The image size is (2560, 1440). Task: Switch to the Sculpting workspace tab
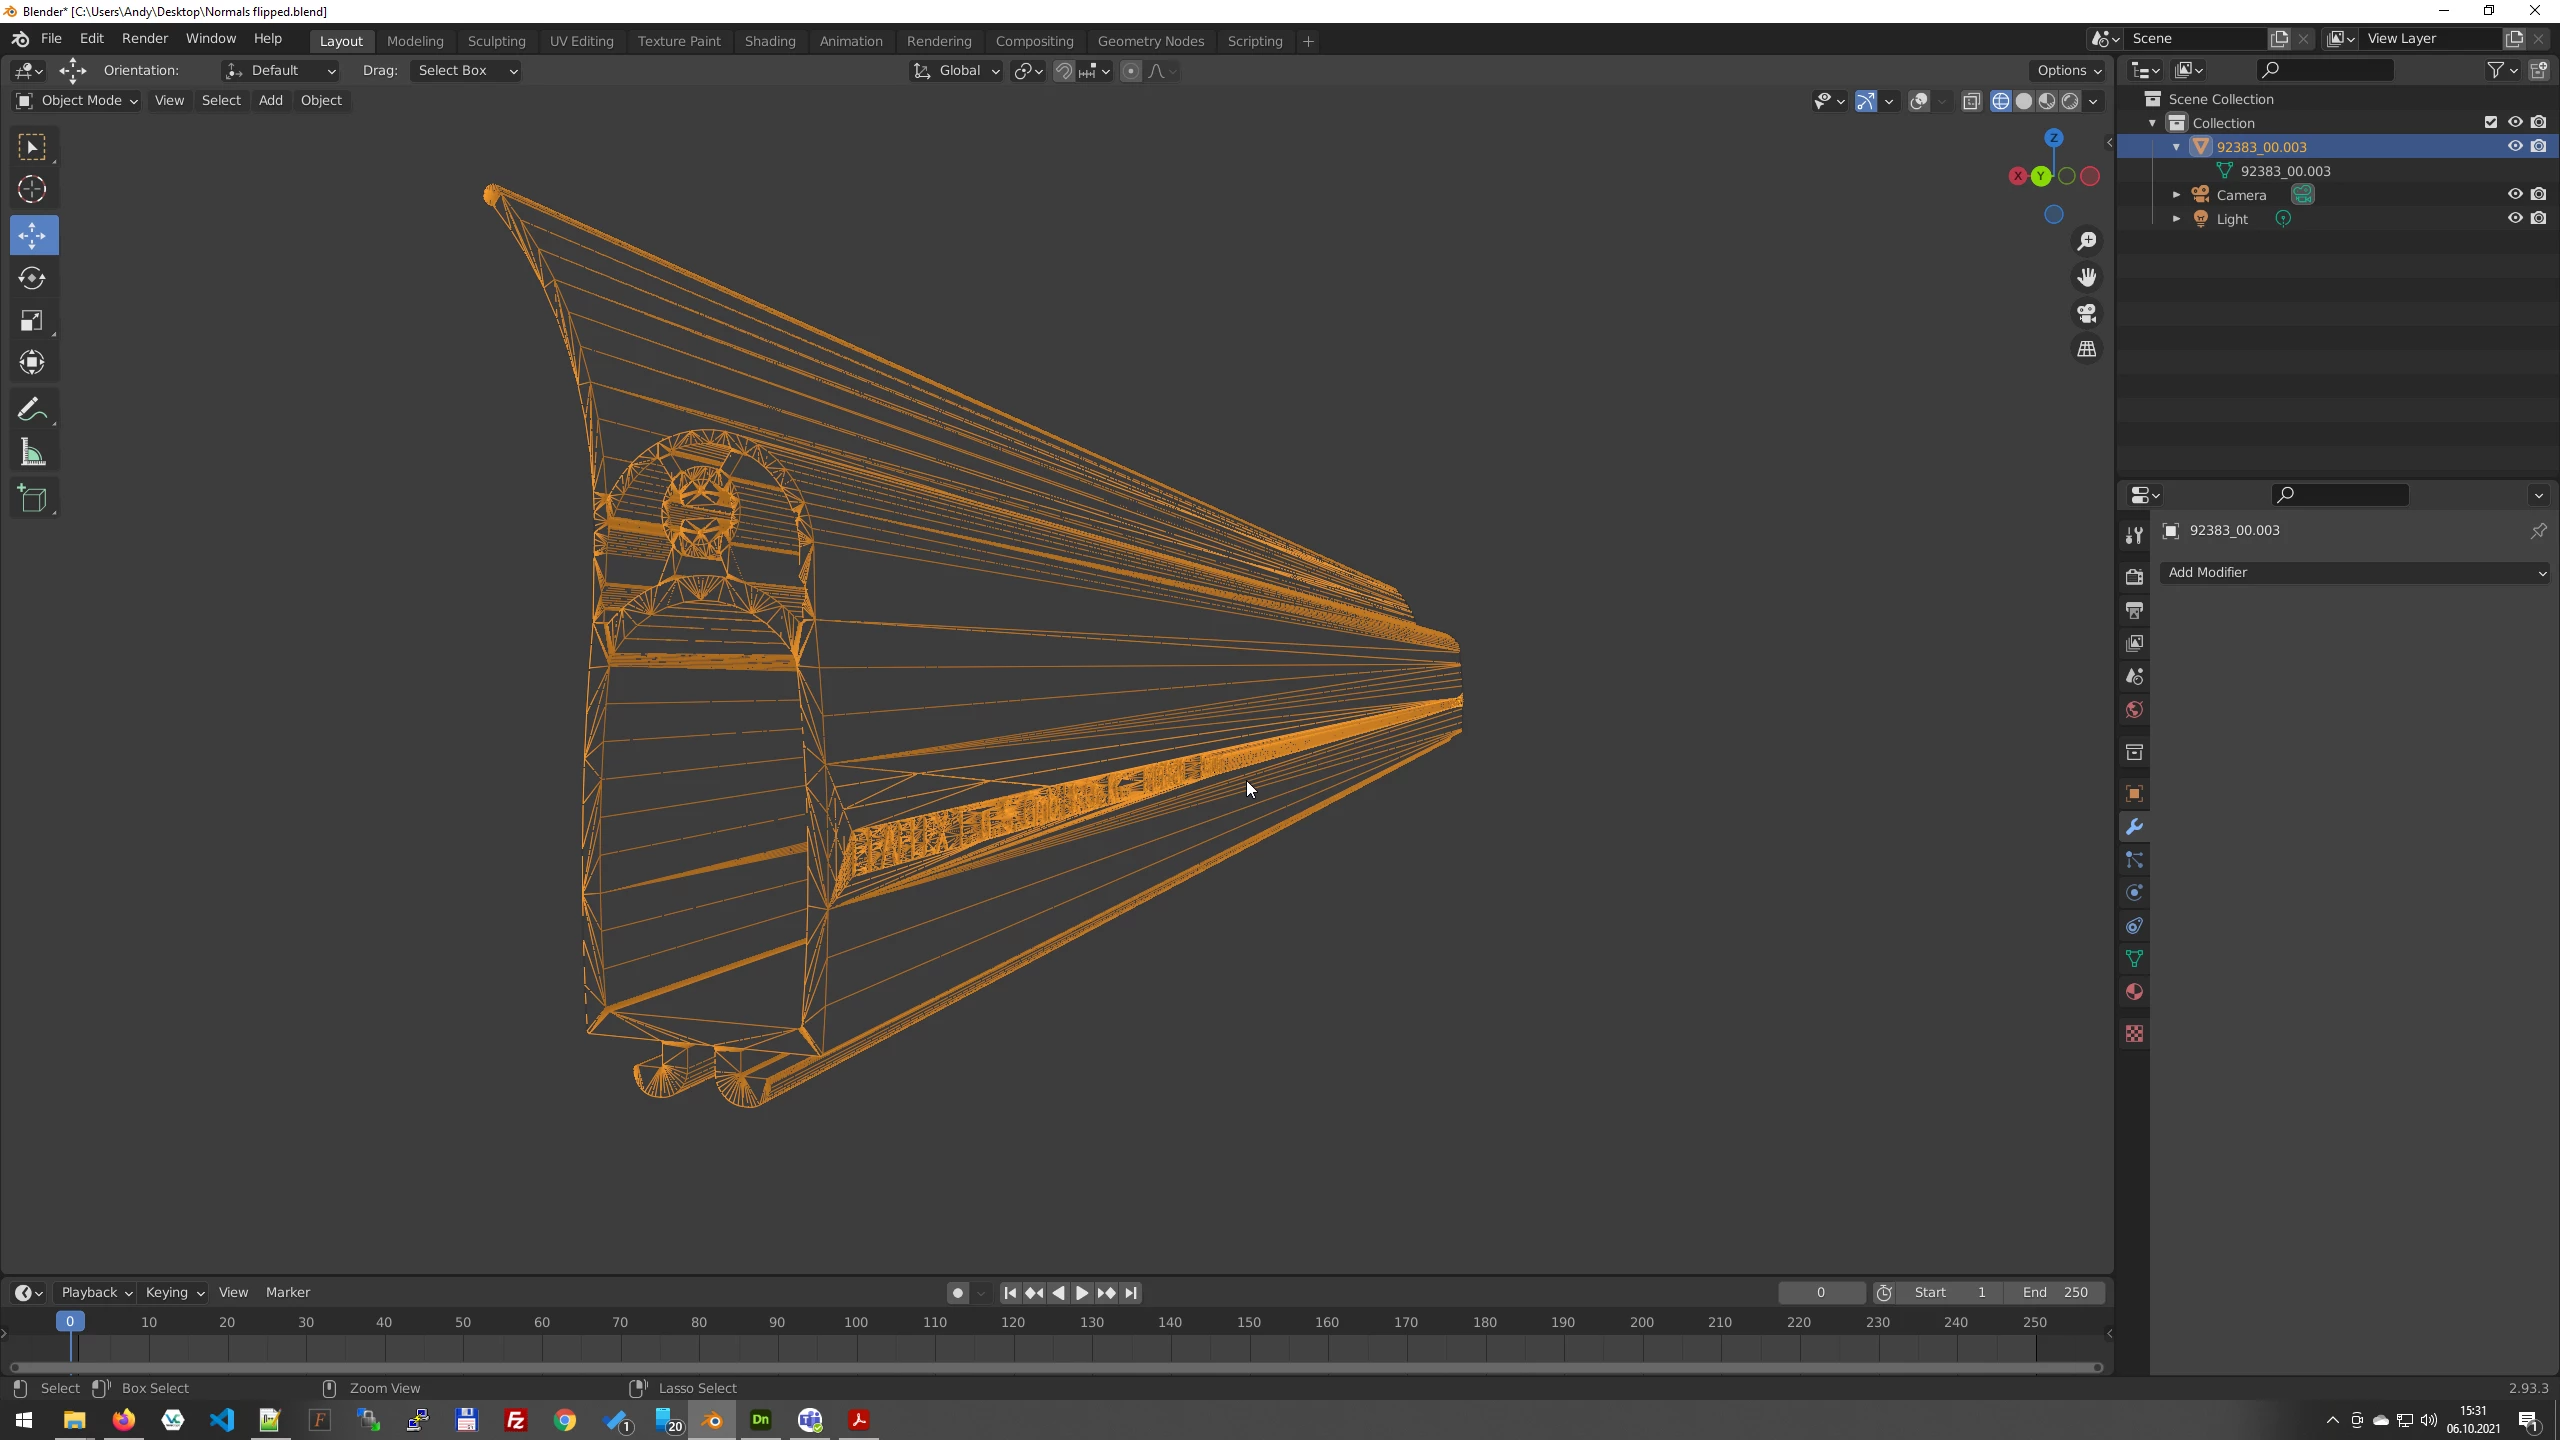(x=496, y=41)
